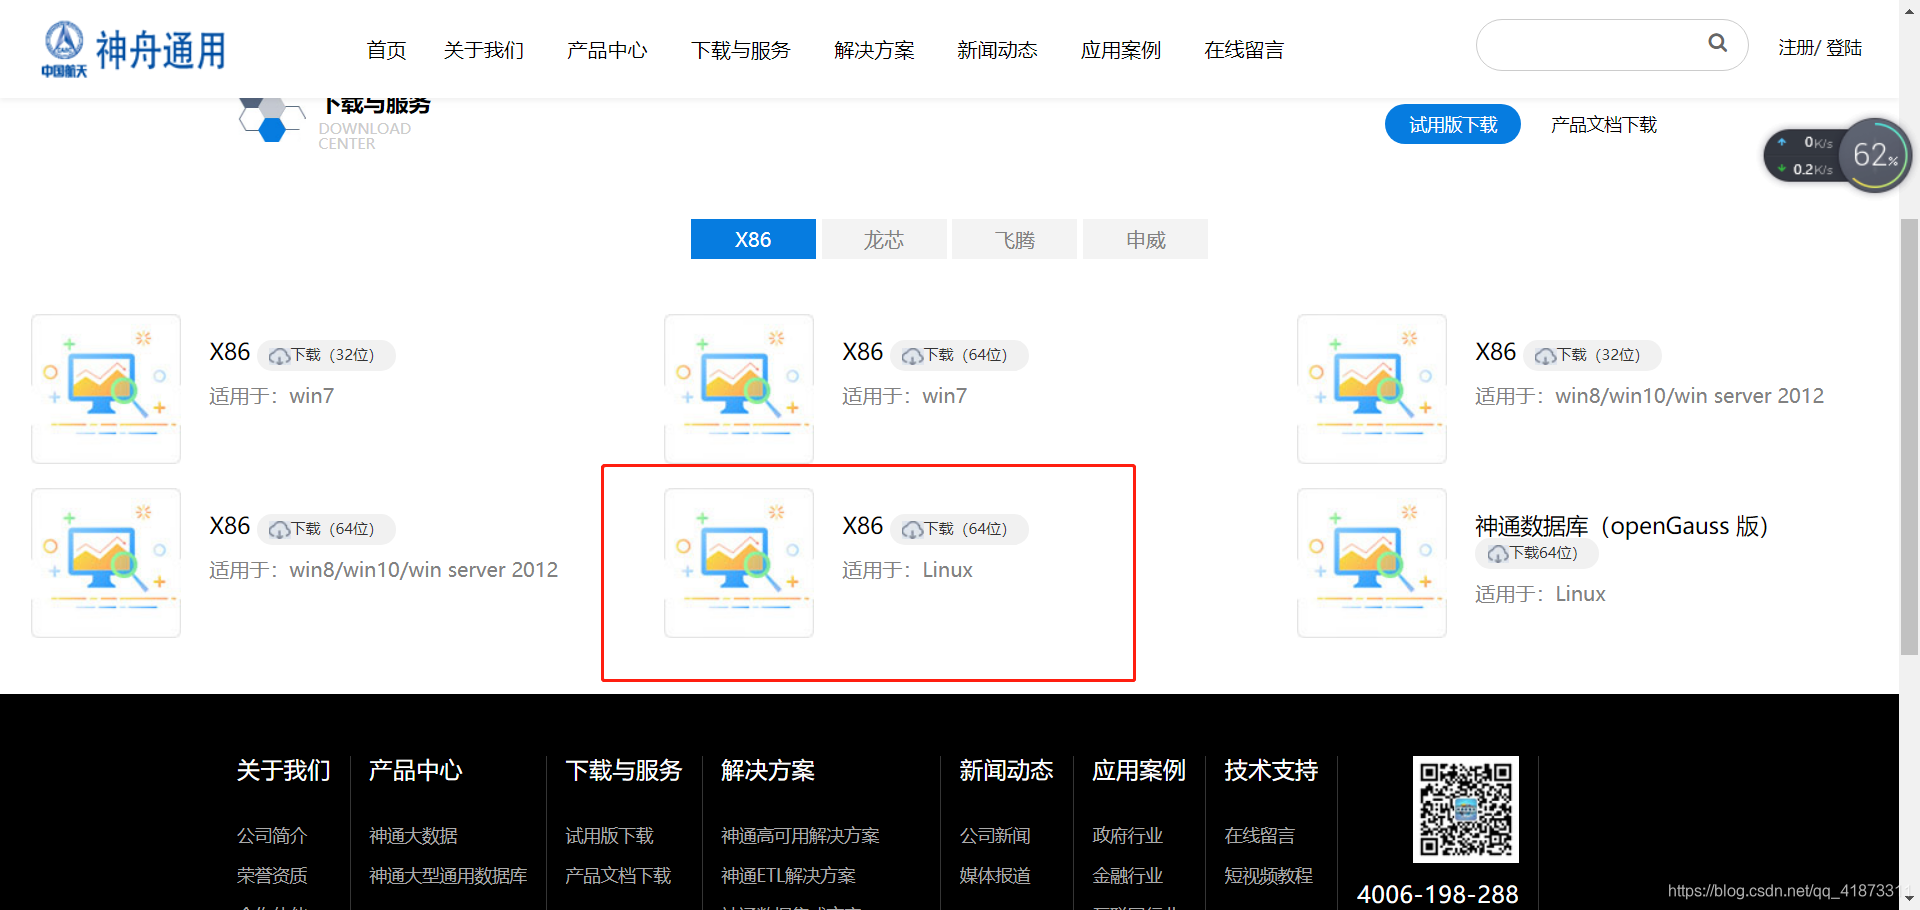Open the 应用案例 navigation menu

1120,49
